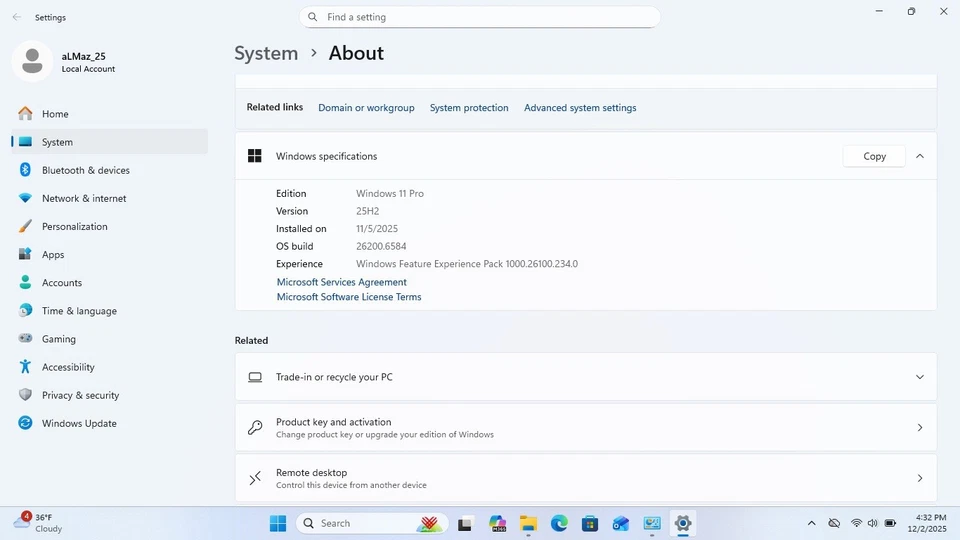960x540 pixels.
Task: Open Domain or workgroup link
Action: click(x=366, y=108)
